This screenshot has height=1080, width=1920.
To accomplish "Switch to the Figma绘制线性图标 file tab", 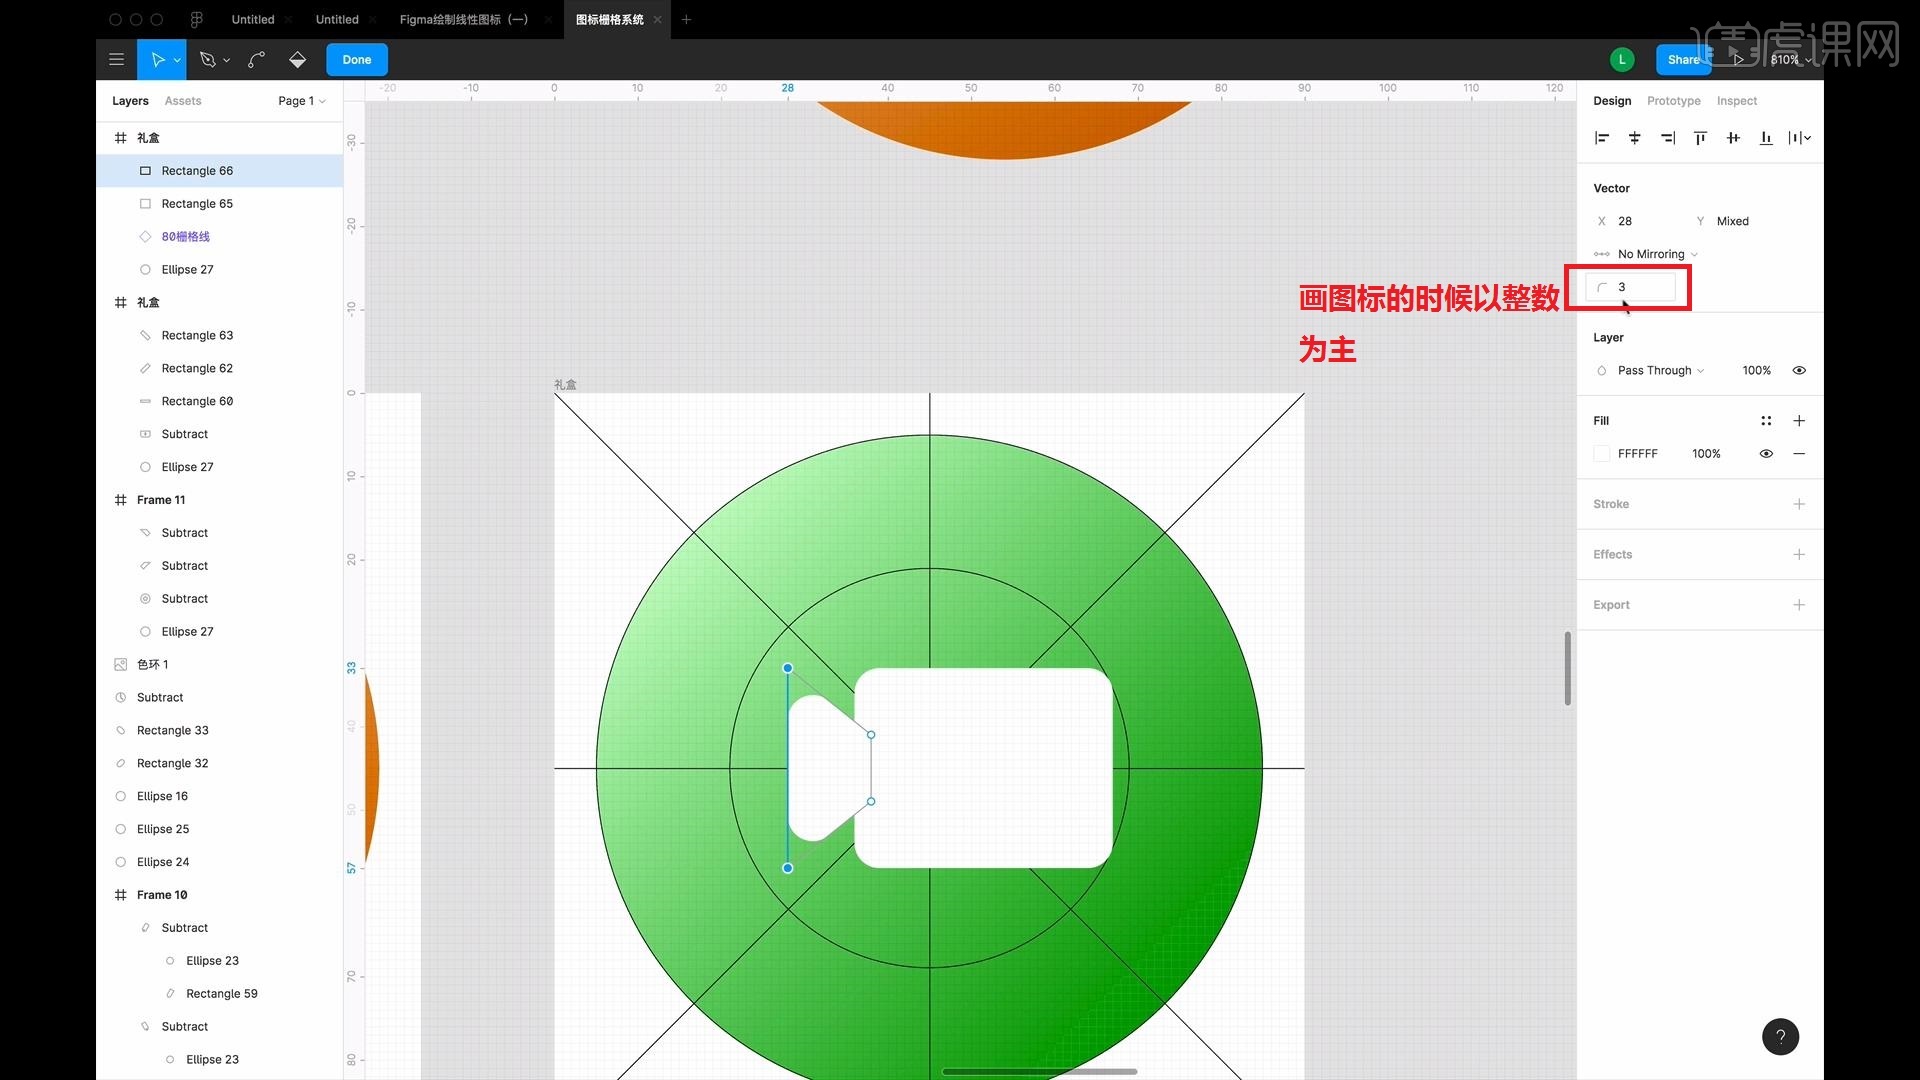I will click(x=463, y=19).
